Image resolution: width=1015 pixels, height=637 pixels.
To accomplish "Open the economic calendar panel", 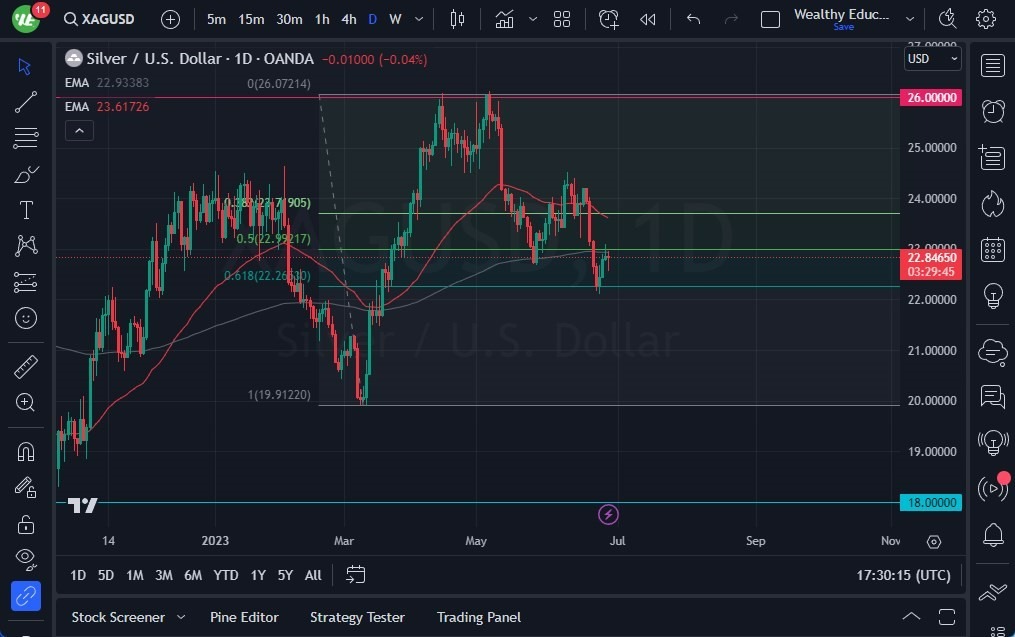I will coord(993,250).
